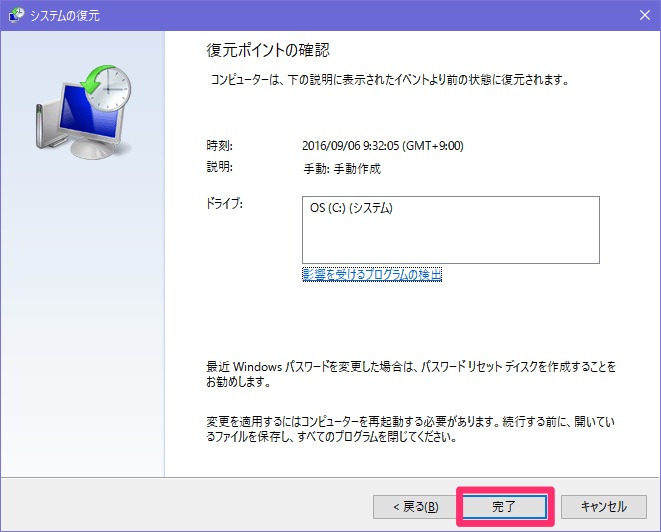661x532 pixels.
Task: Click the computer and clock restore illustration
Action: coord(83,111)
